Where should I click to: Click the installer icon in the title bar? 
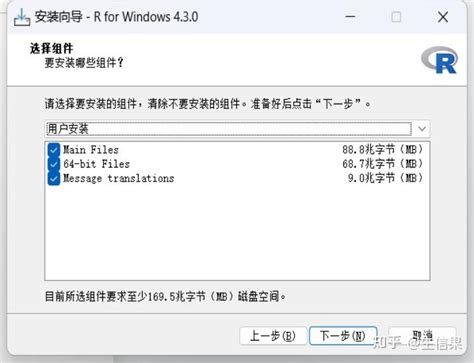click(22, 17)
